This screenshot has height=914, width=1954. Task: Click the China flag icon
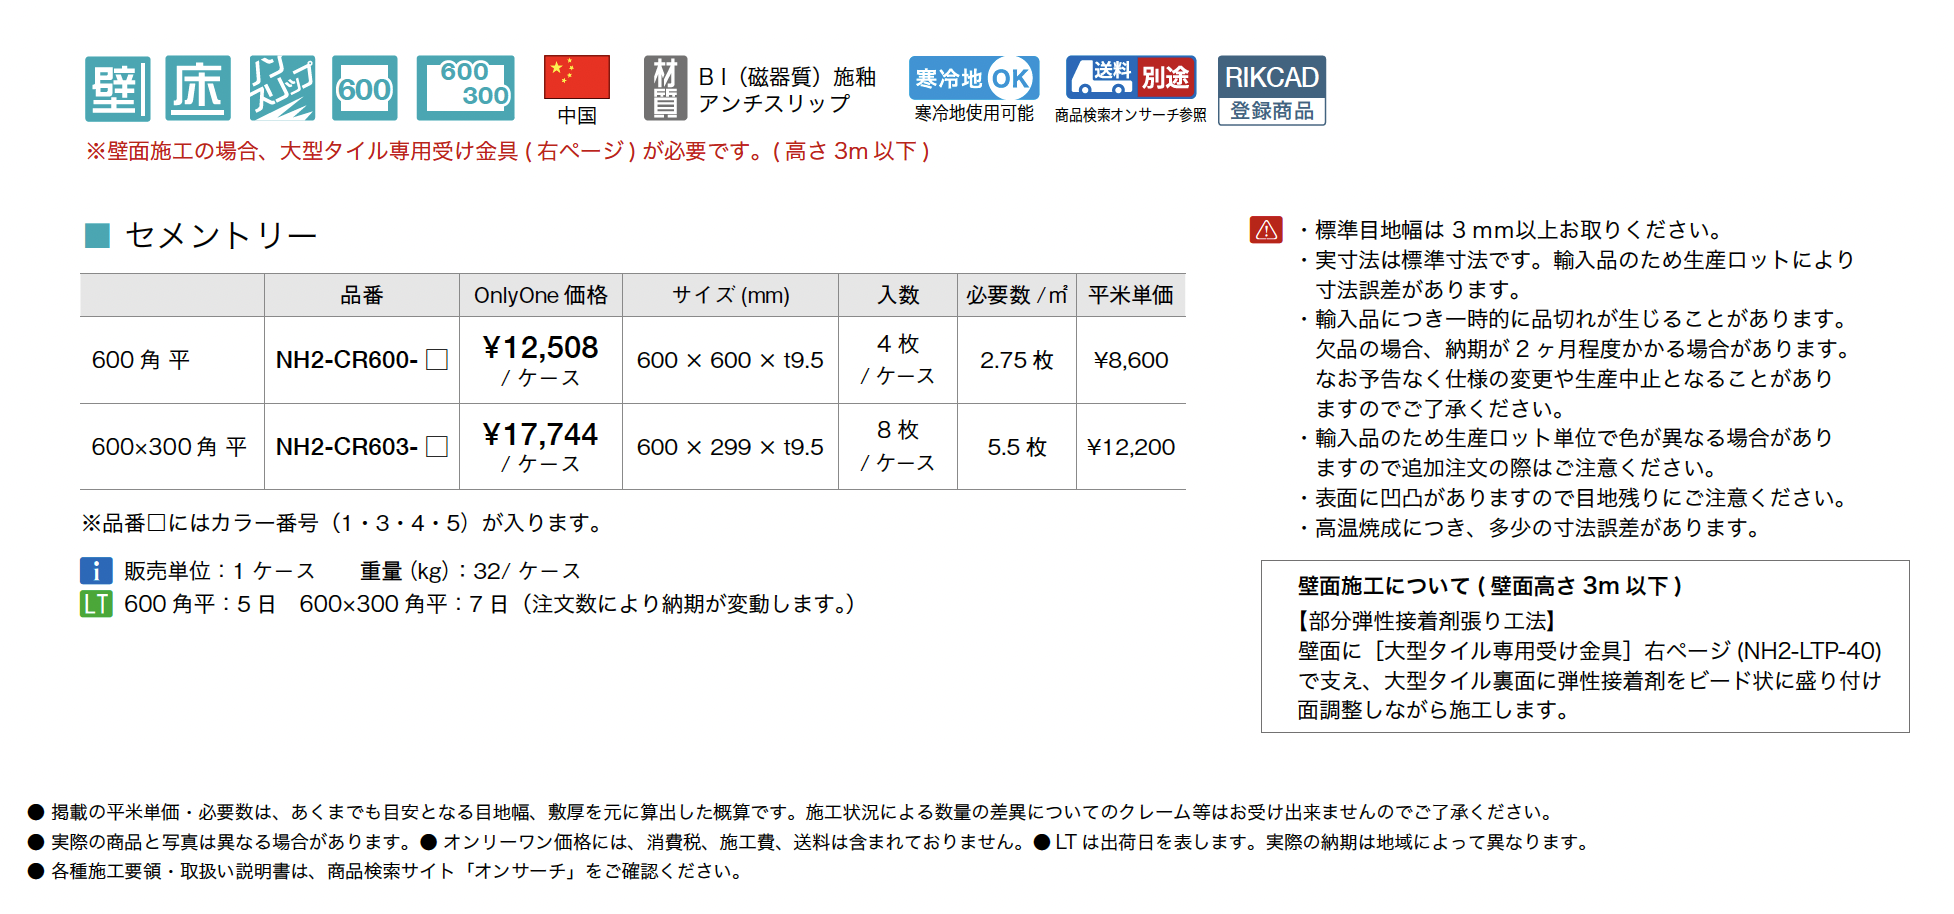(x=576, y=78)
